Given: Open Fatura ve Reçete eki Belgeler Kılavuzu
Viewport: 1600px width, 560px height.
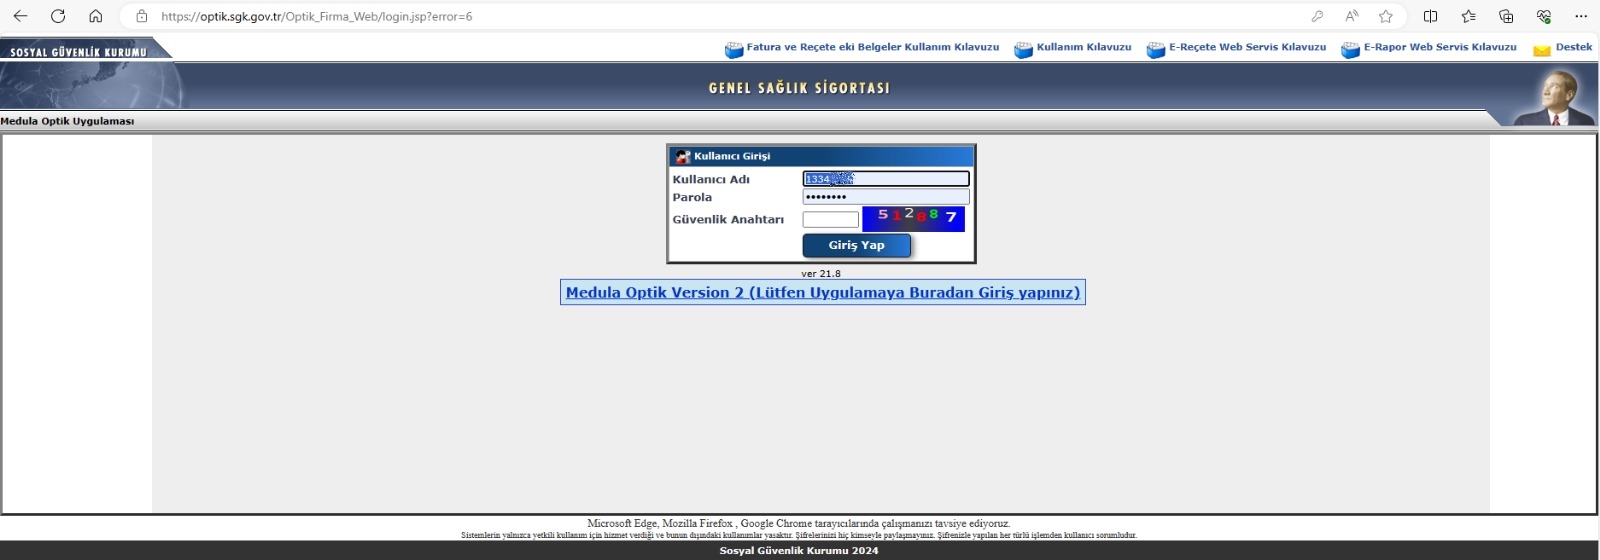Looking at the screenshot, I should [x=872, y=47].
